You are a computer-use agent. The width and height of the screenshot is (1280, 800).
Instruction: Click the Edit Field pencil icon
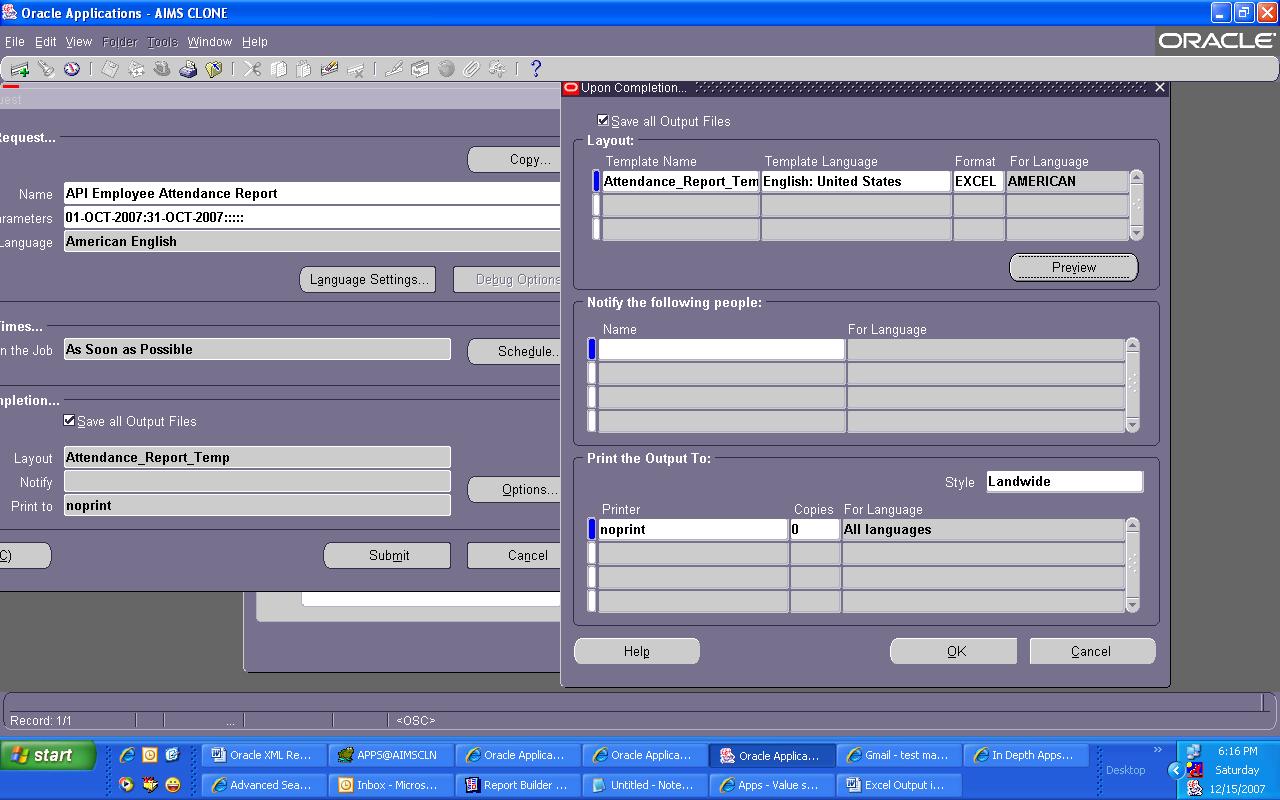point(394,69)
